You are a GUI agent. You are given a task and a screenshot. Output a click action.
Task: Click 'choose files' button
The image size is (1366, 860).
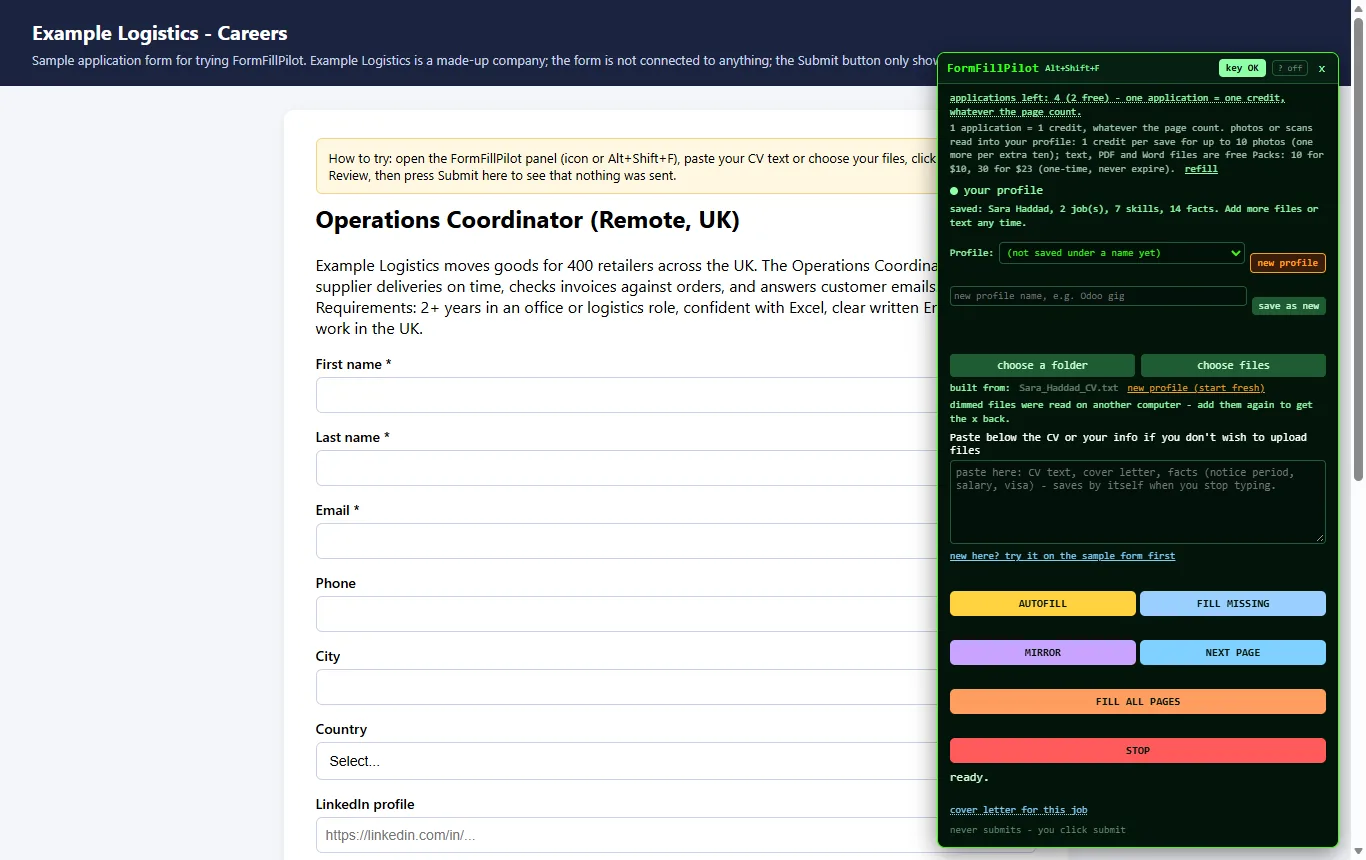coord(1233,365)
